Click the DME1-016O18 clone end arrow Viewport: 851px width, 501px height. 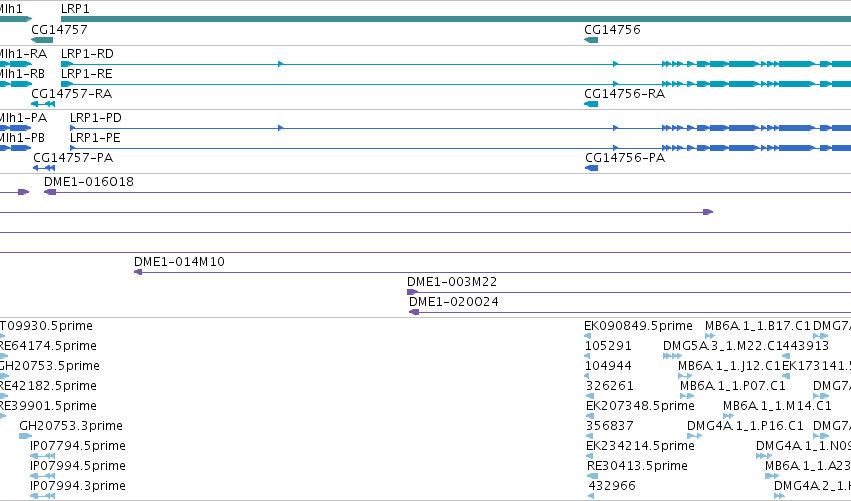pyautogui.click(x=50, y=192)
